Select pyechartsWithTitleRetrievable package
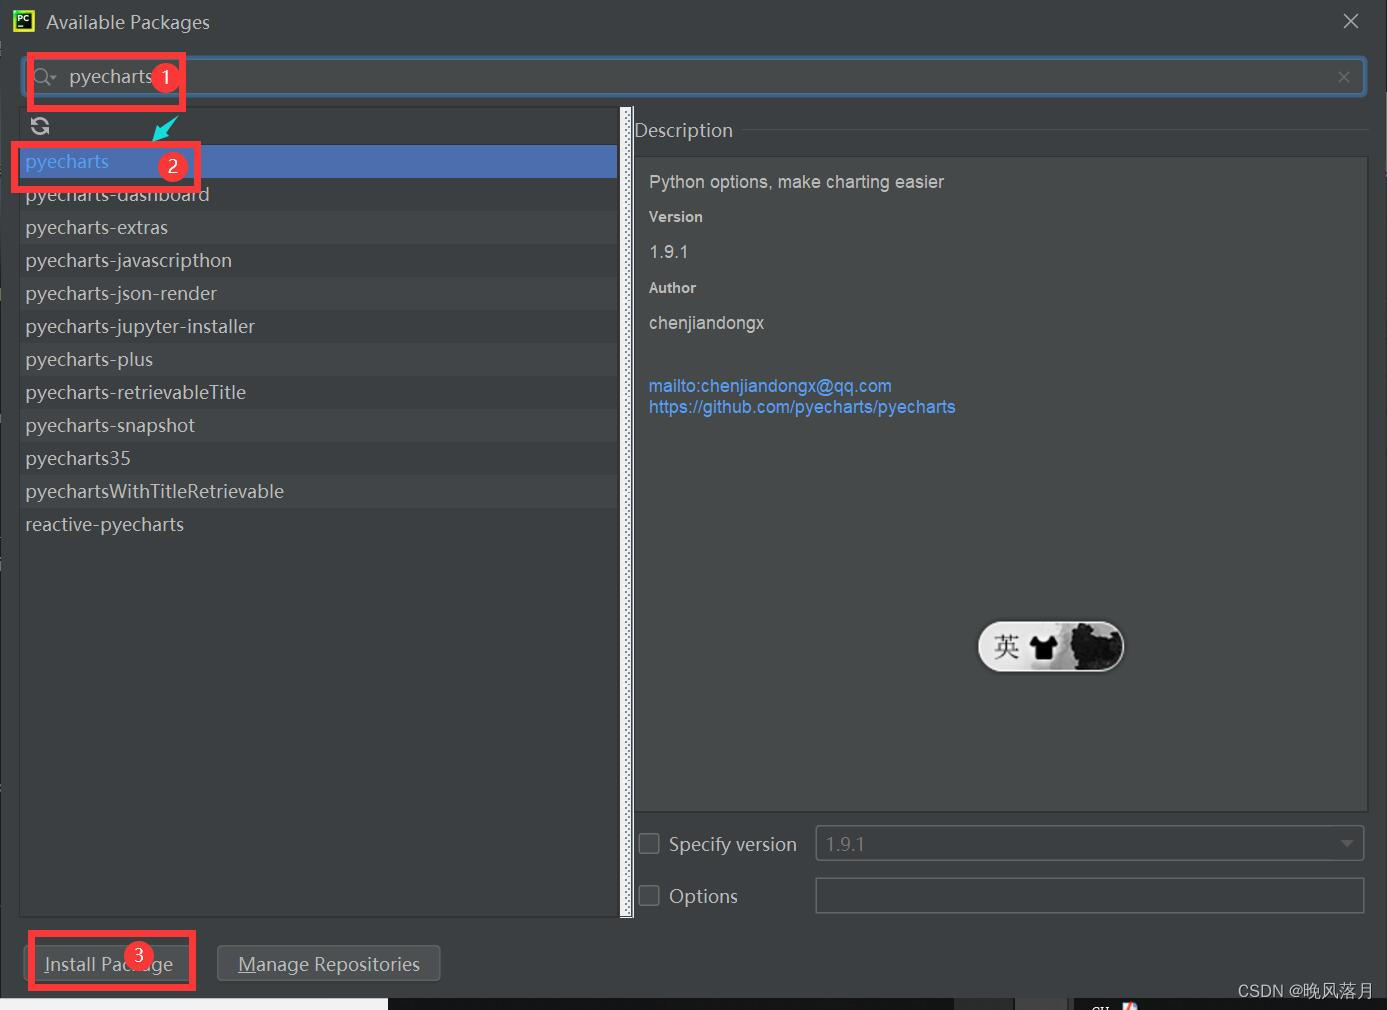The width and height of the screenshot is (1387, 1010). coord(318,492)
